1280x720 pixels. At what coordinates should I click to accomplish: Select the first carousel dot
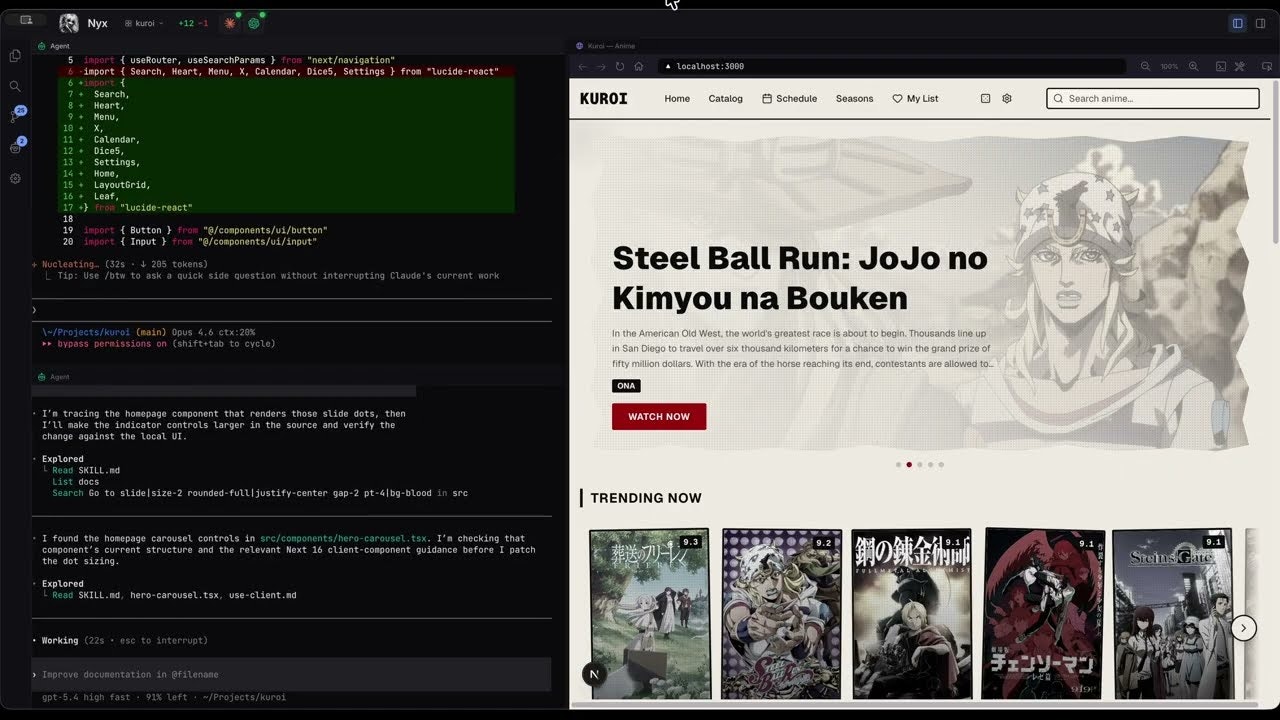(x=898, y=465)
